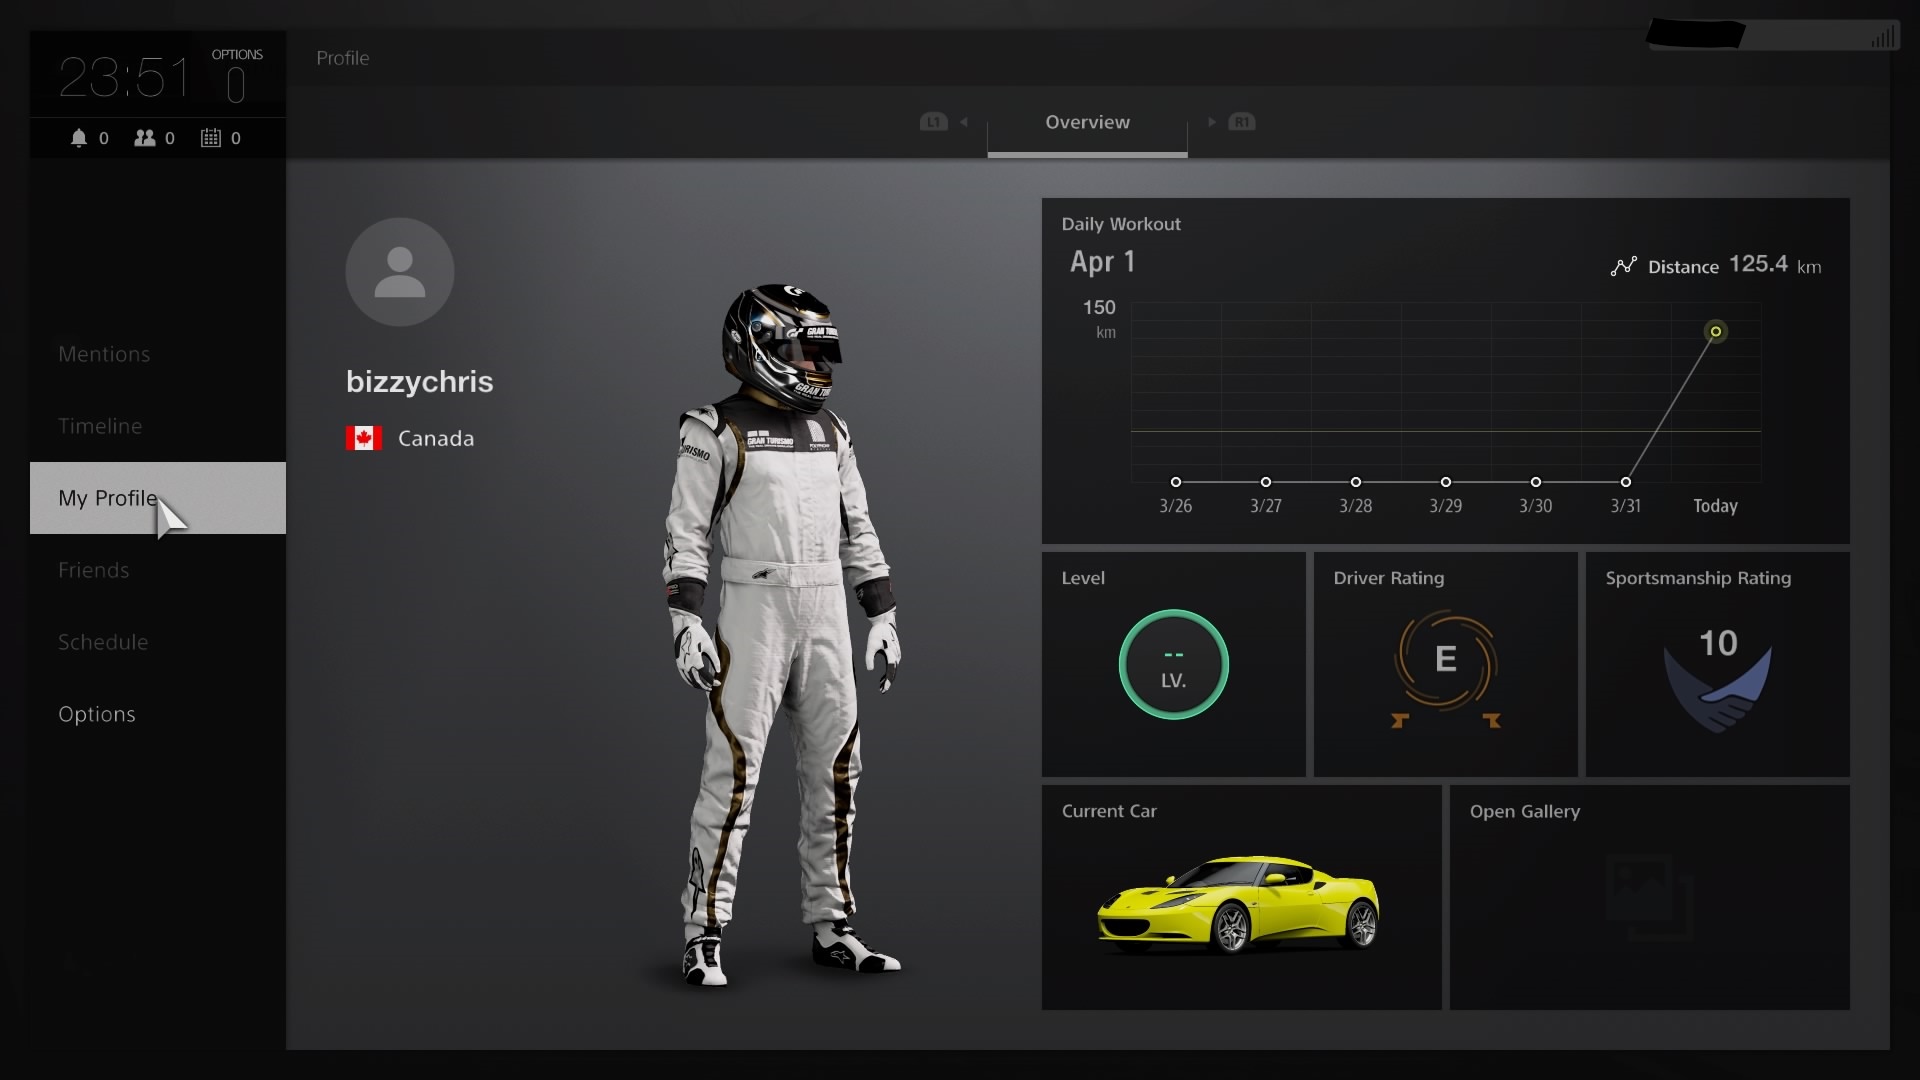Open the Open Gallery tile
Screen dimensions: 1920x1080
coord(1649,897)
